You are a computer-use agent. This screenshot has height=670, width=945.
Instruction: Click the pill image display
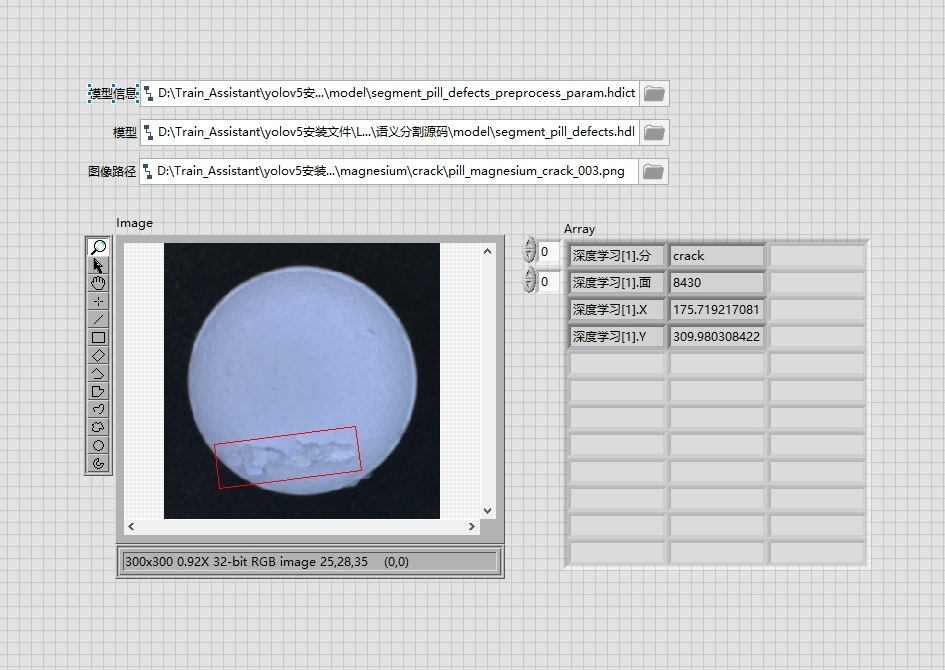tap(302, 381)
